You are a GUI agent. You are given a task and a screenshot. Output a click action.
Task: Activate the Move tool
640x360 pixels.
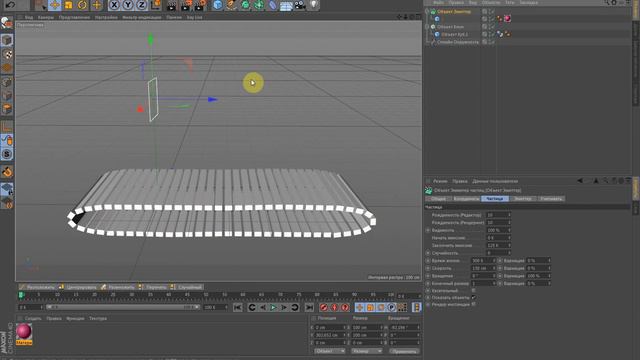[x=54, y=5]
